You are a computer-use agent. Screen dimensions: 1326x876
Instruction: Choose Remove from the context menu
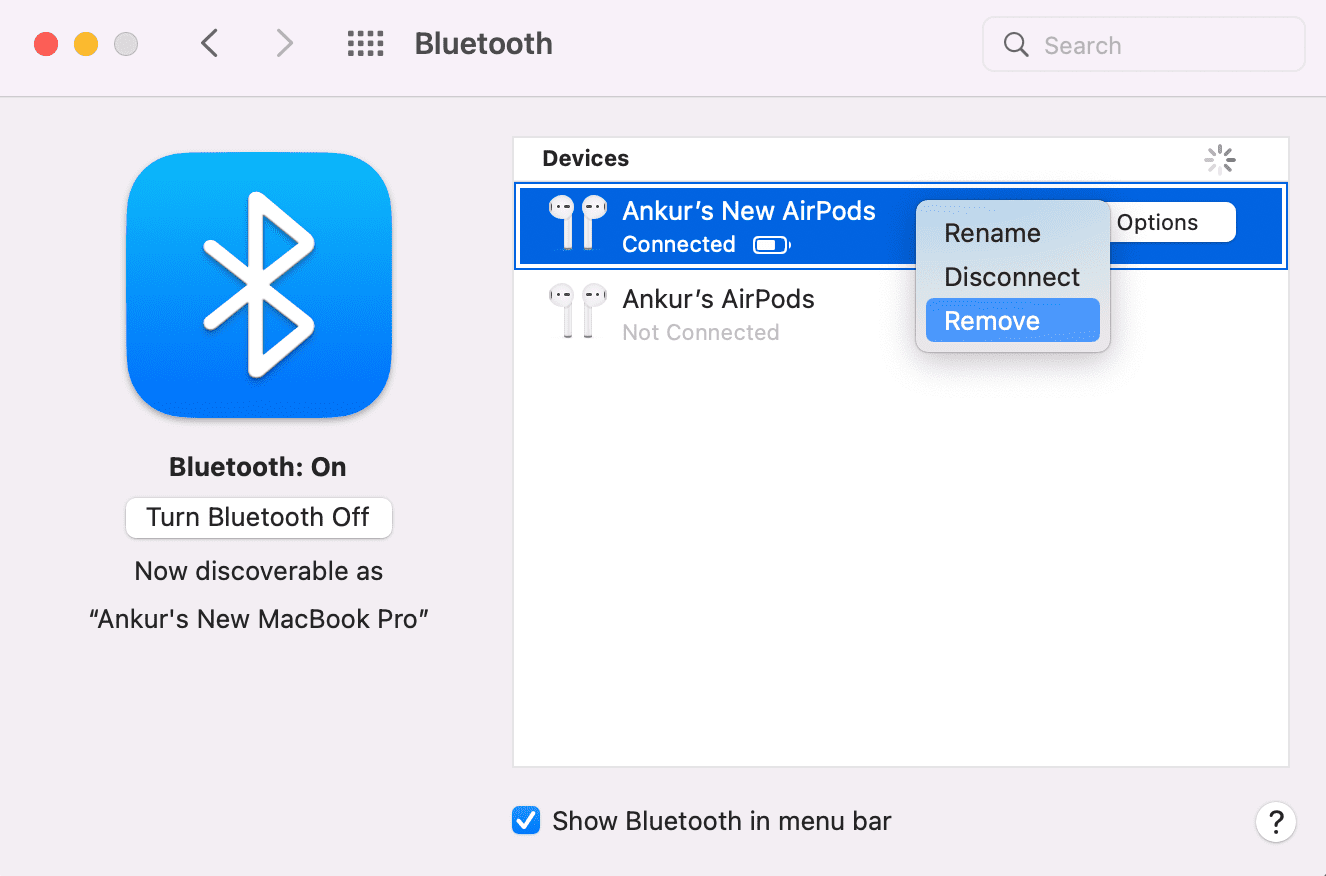tap(1012, 321)
